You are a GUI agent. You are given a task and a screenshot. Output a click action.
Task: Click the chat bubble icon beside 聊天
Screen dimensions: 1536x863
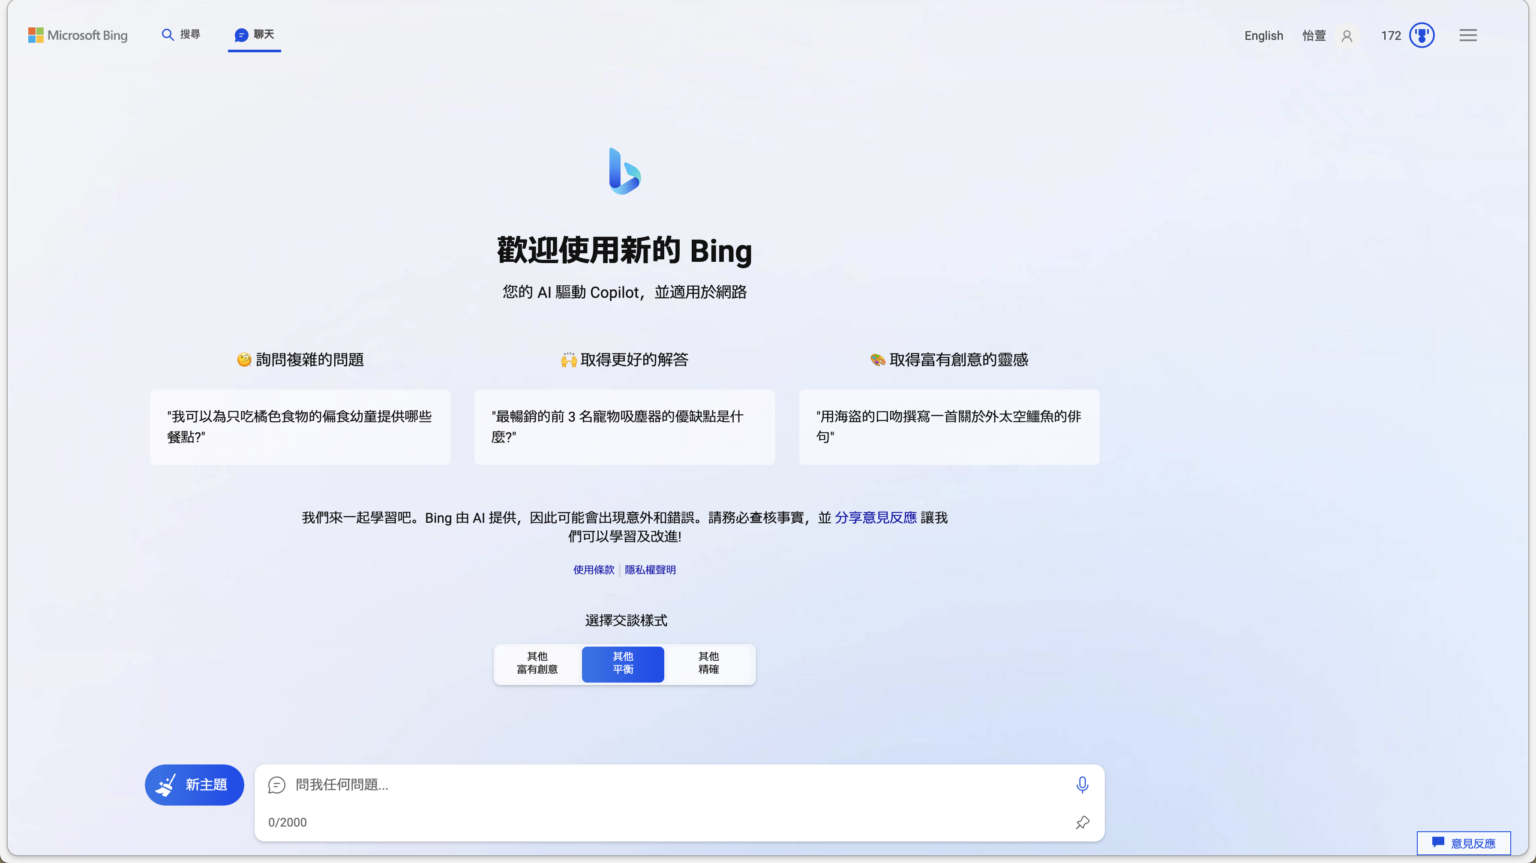point(240,34)
